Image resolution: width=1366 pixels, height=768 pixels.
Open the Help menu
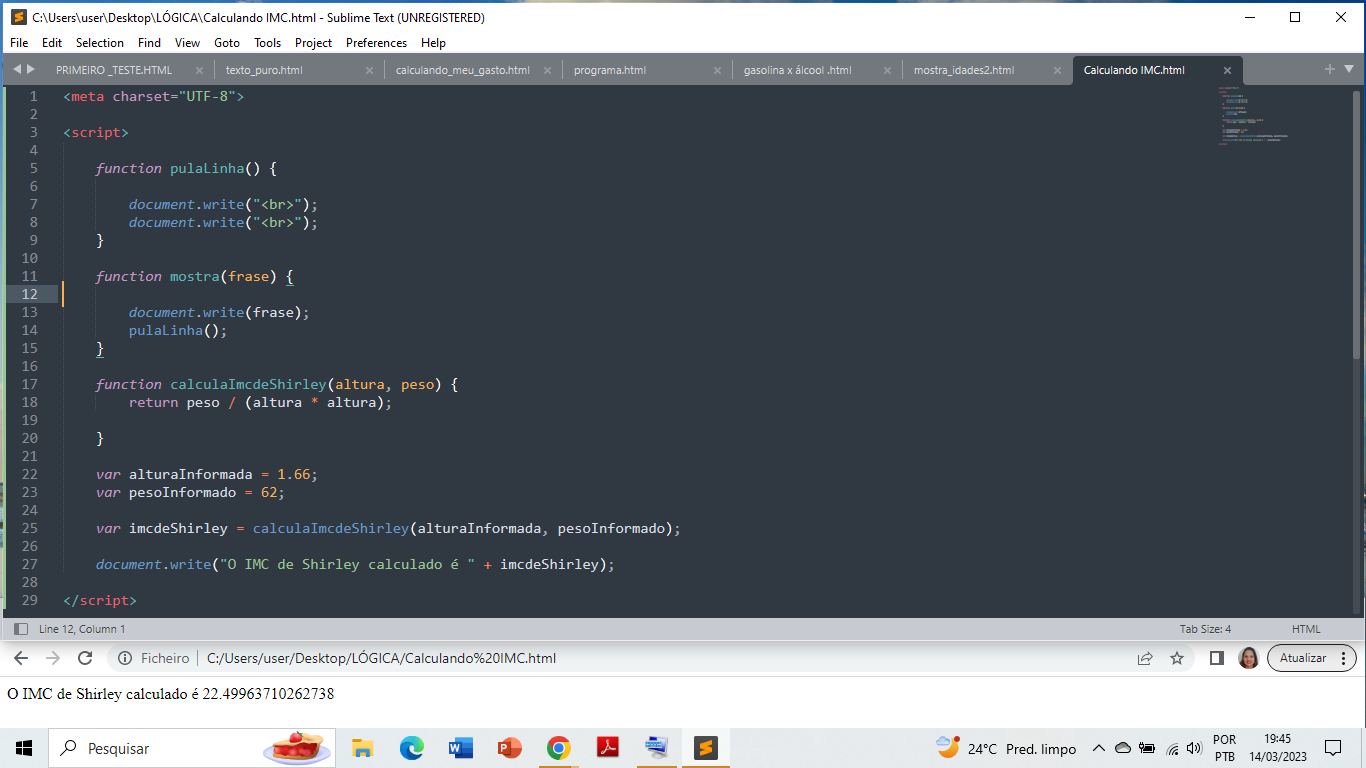tap(433, 43)
